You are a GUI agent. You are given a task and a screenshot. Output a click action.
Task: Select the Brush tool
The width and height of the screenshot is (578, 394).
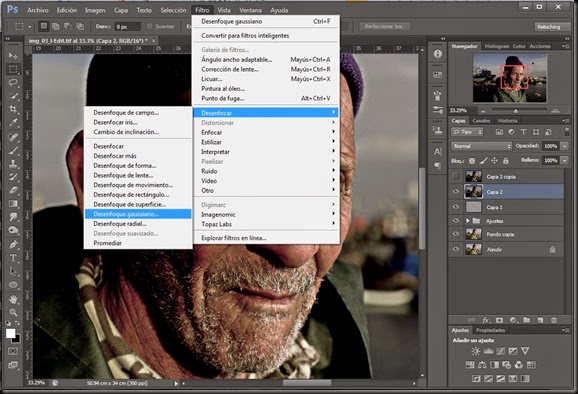[13, 150]
